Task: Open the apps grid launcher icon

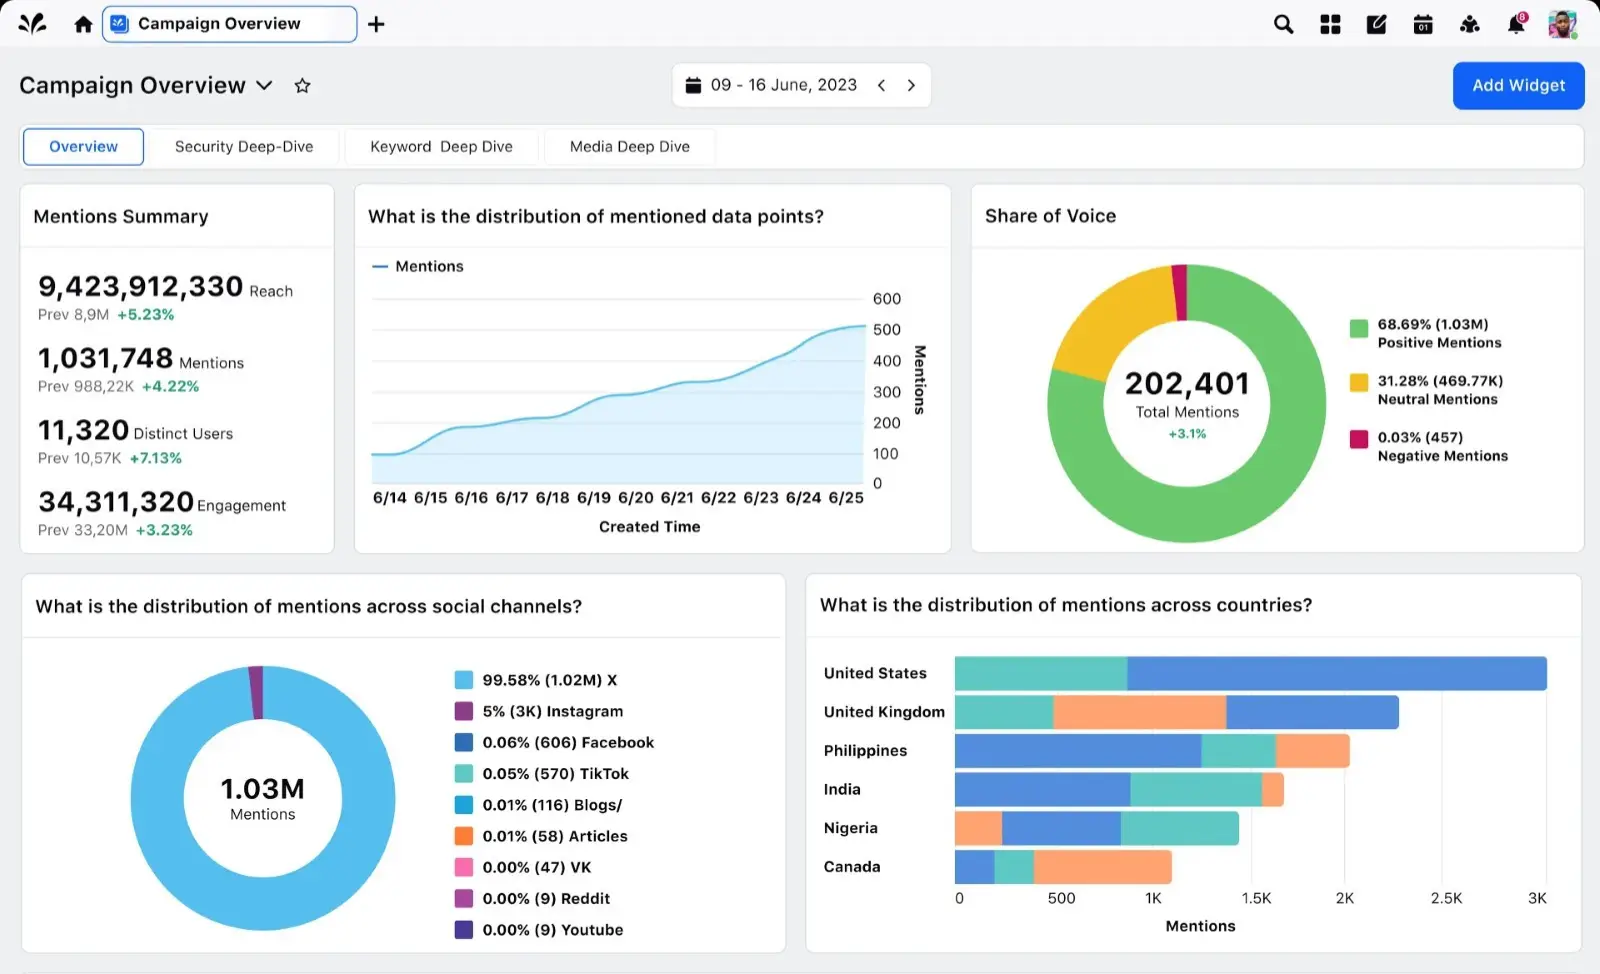Action: 1330,24
